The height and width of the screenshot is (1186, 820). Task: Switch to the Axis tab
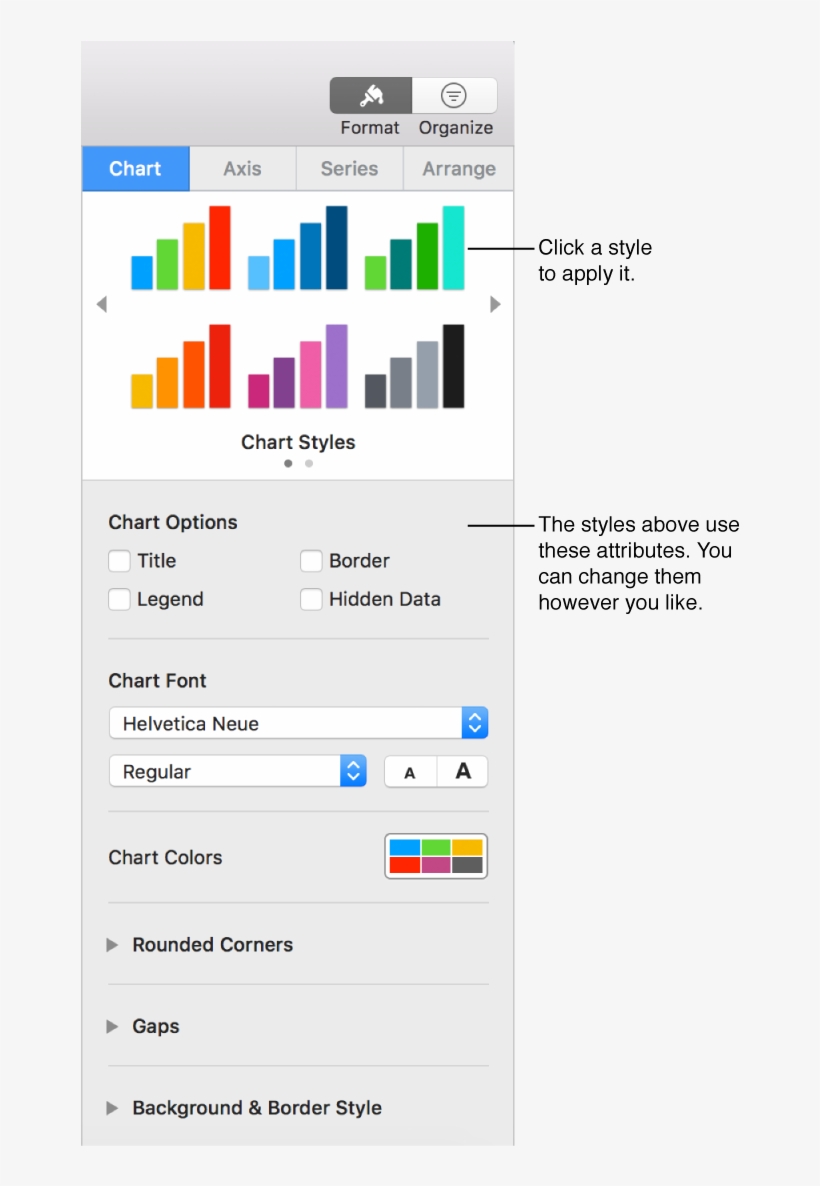click(242, 168)
